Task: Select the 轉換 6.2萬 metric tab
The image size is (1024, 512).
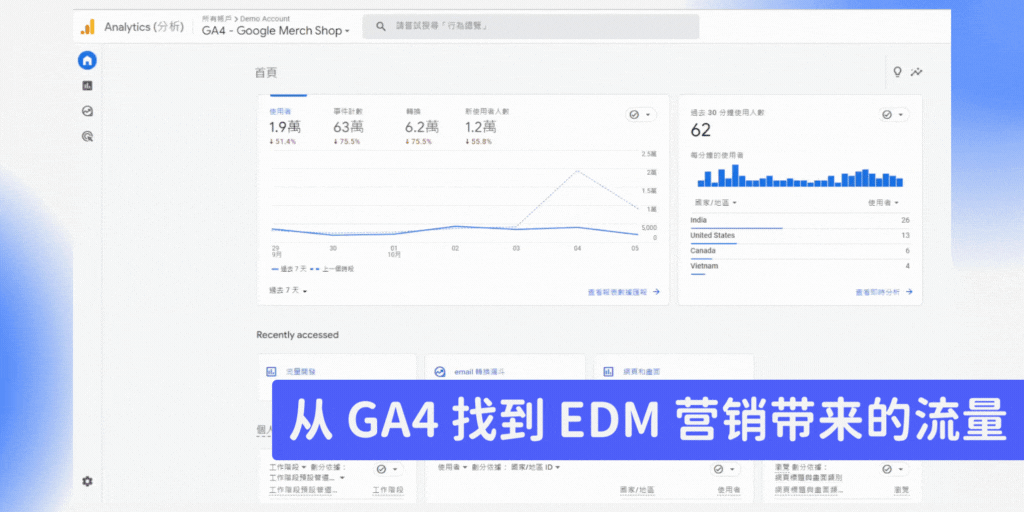Action: 421,126
